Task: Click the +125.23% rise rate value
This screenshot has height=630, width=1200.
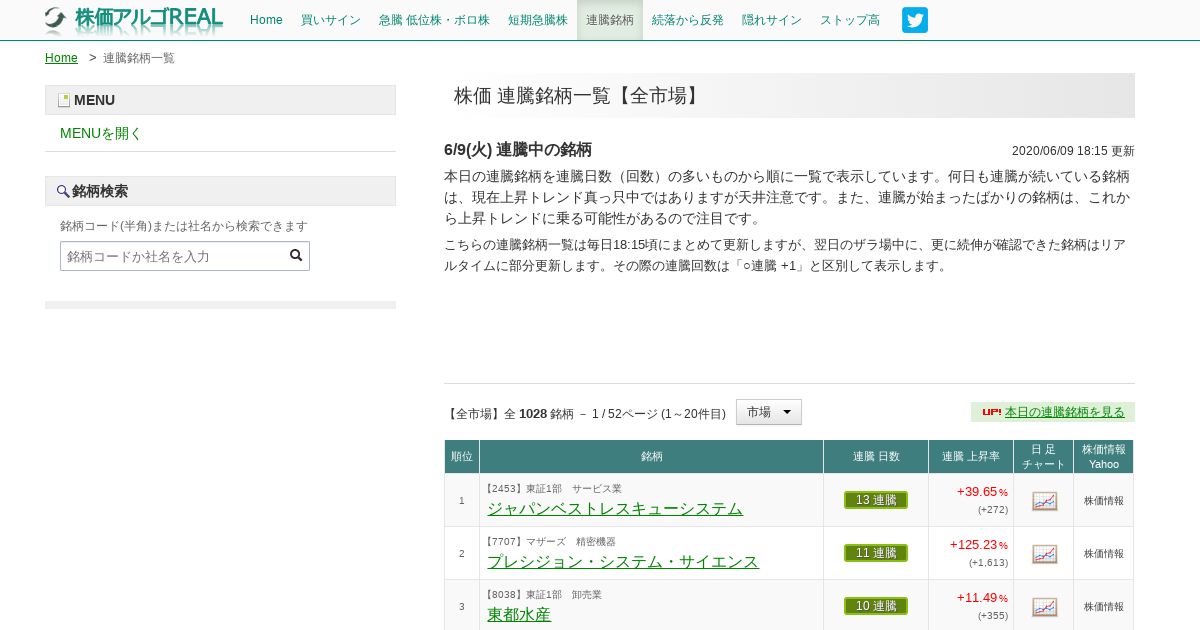Action: click(979, 545)
